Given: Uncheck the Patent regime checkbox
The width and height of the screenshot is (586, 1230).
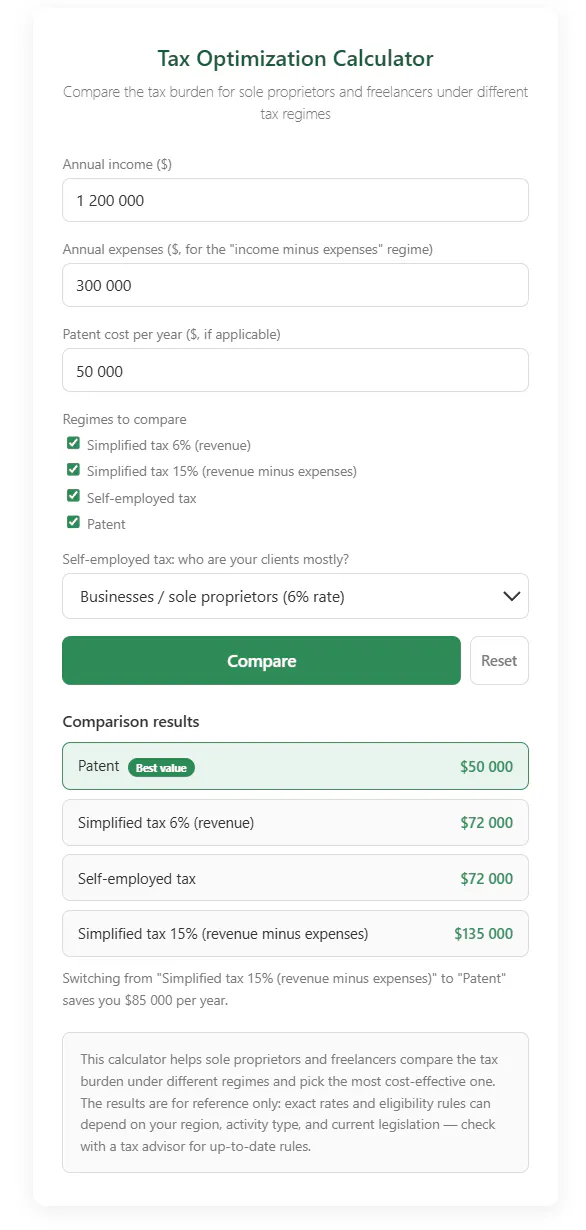Looking at the screenshot, I should (73, 522).
